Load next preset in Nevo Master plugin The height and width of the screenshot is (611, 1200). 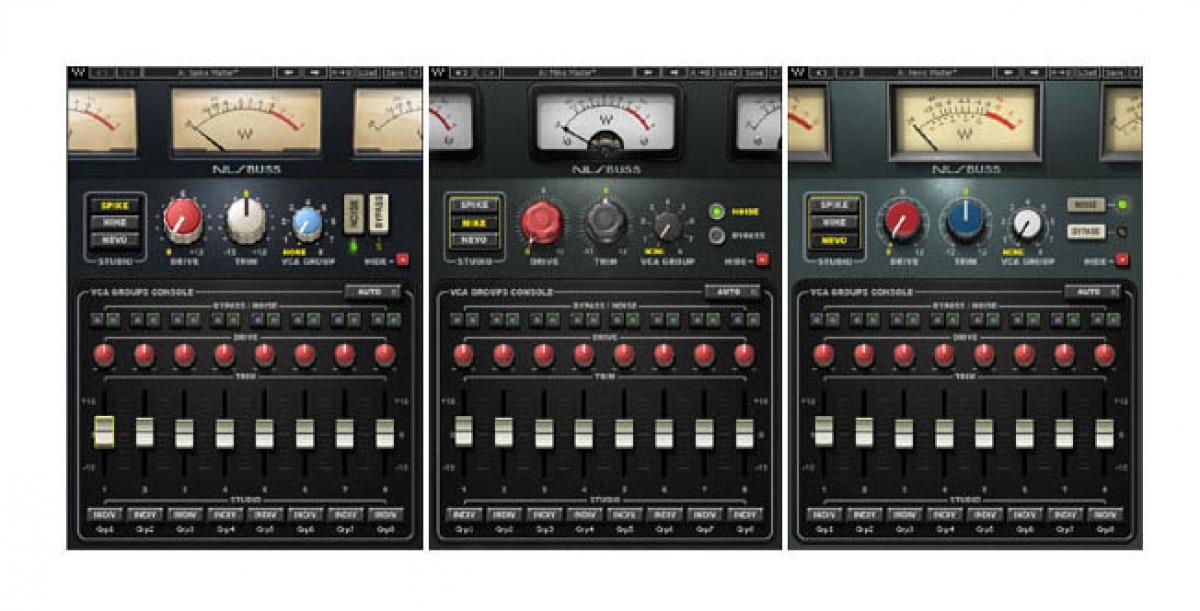1037,73
